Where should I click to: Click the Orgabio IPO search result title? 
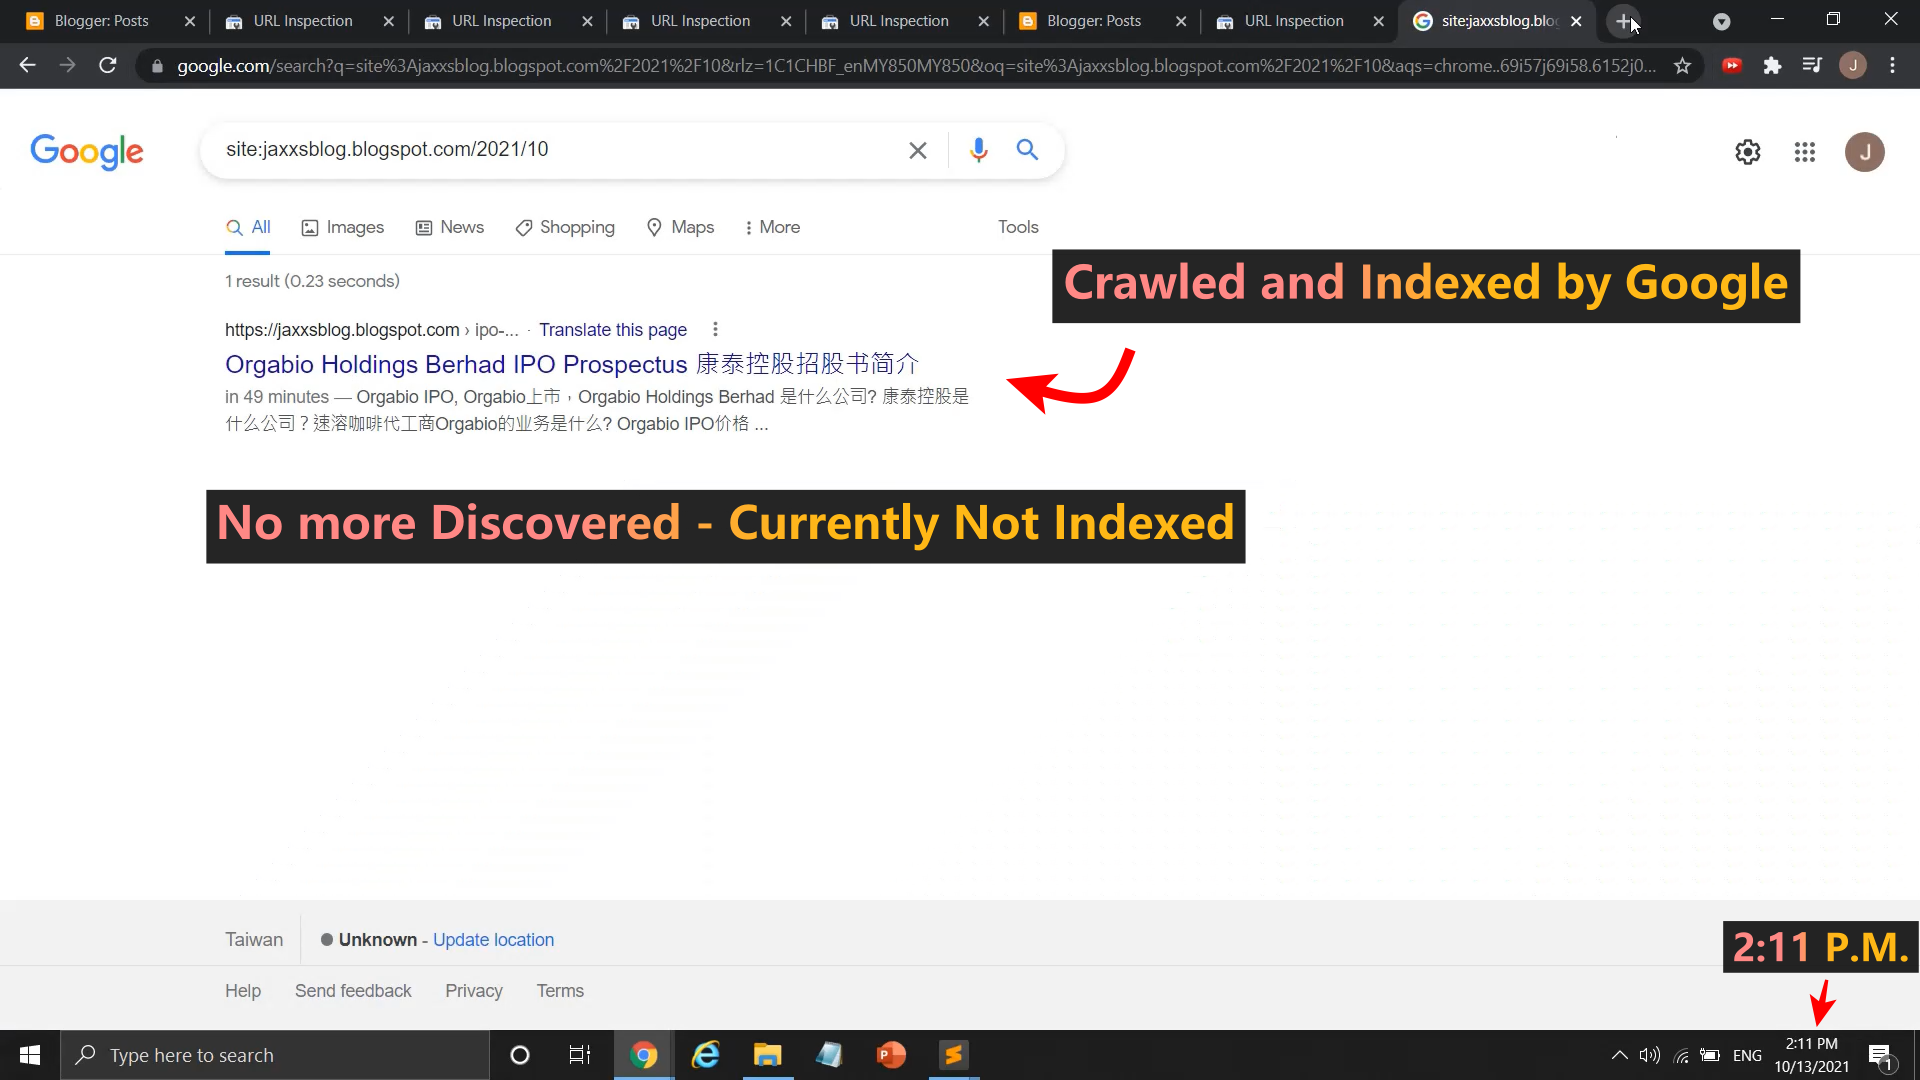point(572,364)
